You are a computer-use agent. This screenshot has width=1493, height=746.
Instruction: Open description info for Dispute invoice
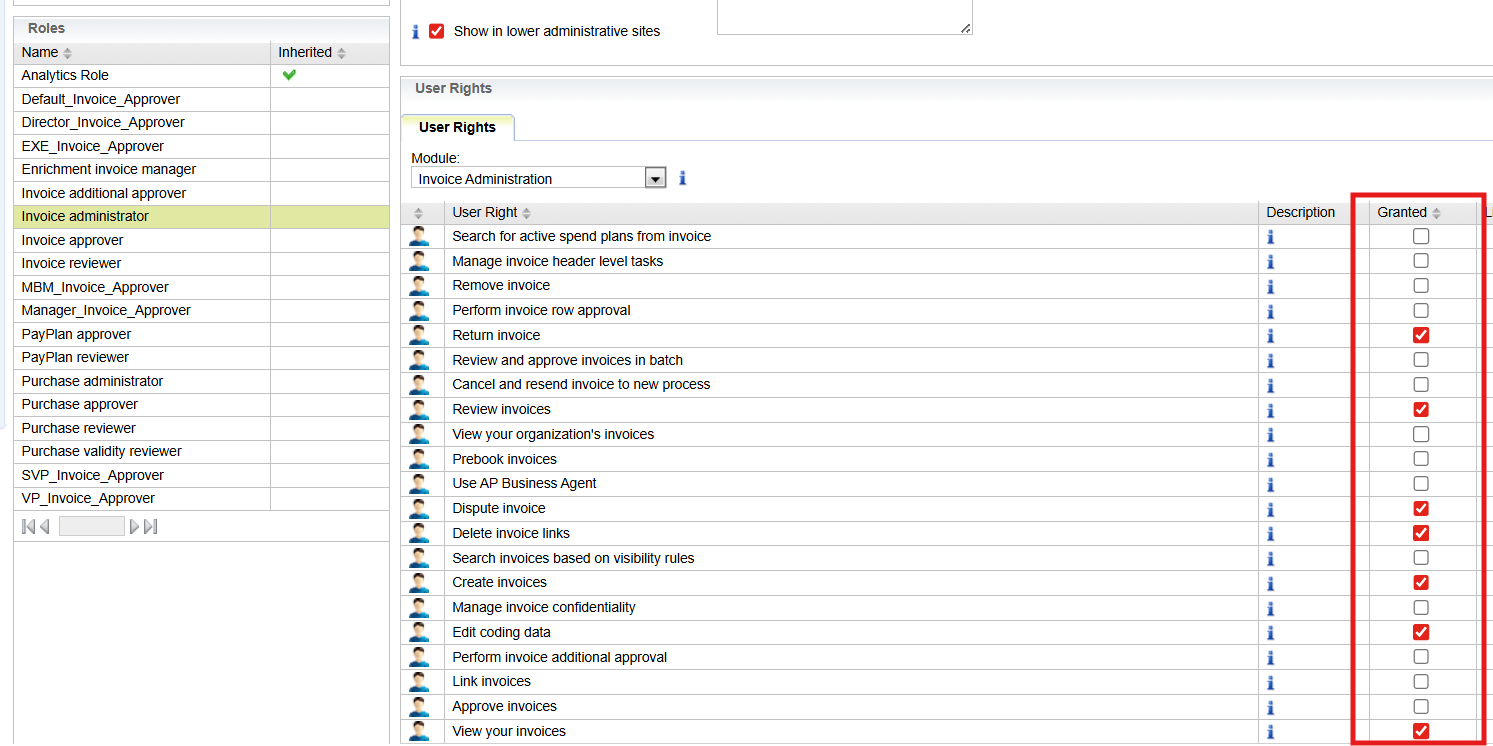coord(1271,508)
